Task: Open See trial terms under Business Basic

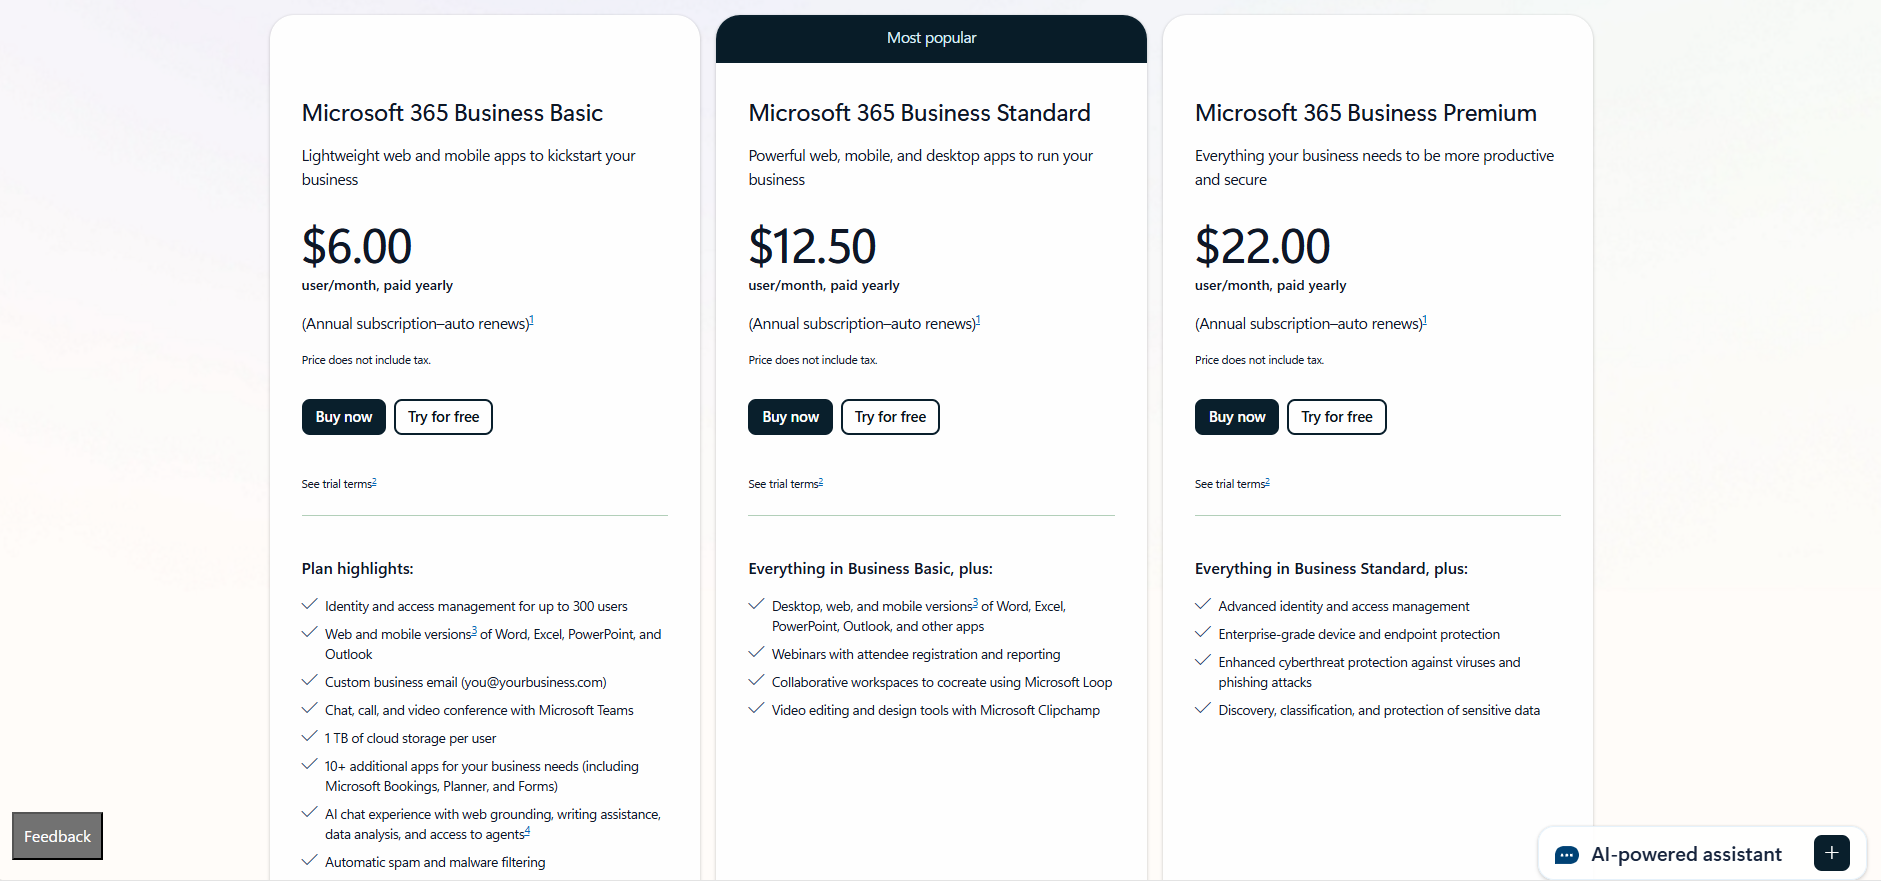Action: 336,483
